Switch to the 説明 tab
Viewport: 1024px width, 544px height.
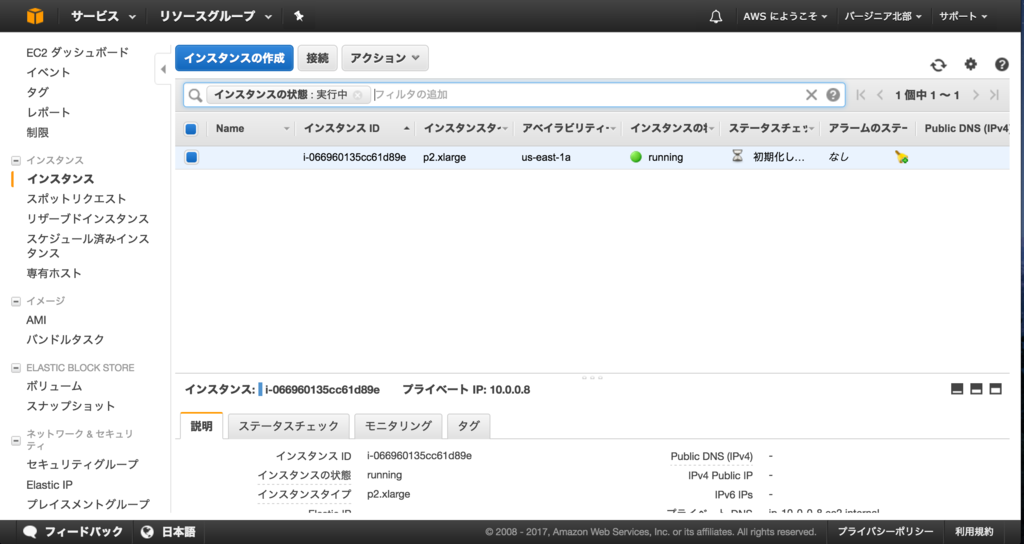click(x=201, y=426)
